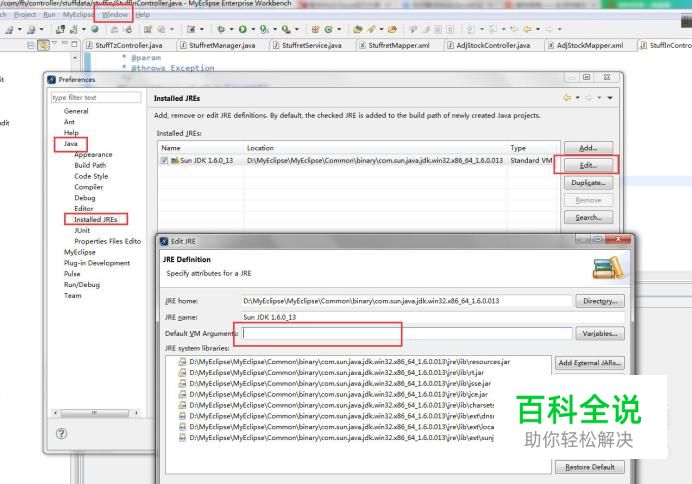Click the Edit... JRE button

point(588,165)
